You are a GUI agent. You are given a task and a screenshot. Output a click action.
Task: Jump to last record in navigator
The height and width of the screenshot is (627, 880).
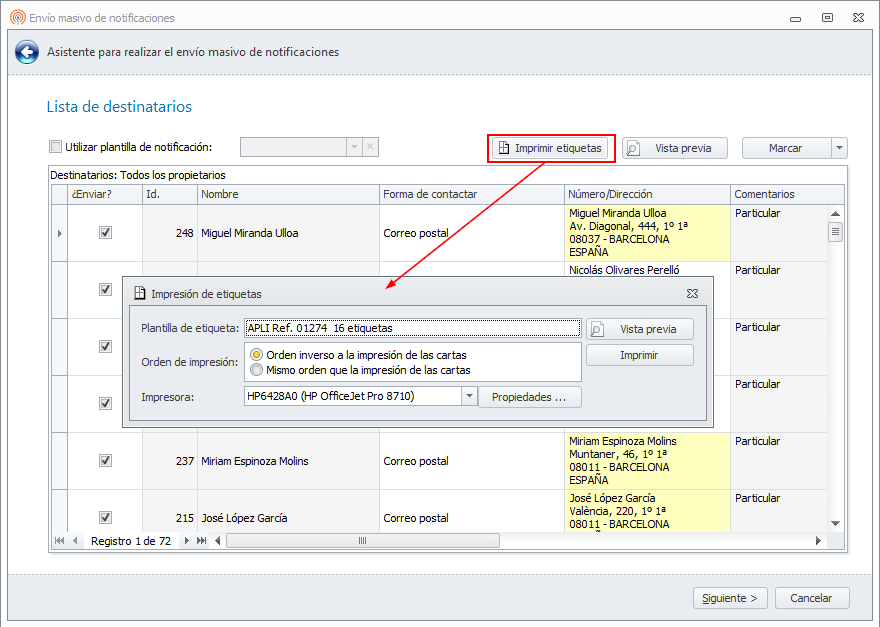(x=202, y=541)
